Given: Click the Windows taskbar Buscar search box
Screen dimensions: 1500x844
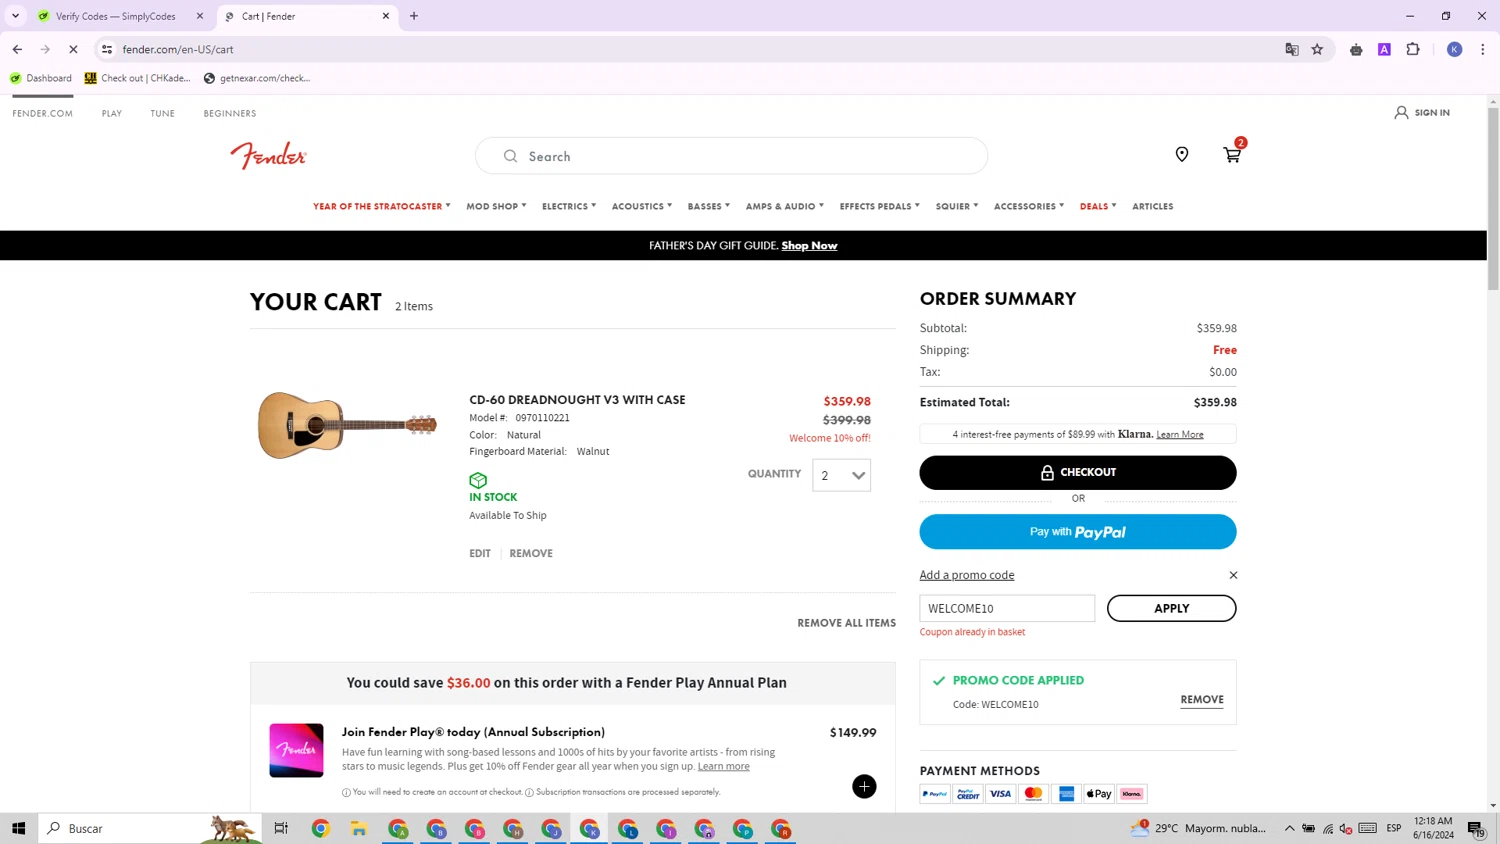Looking at the screenshot, I should pos(150,828).
